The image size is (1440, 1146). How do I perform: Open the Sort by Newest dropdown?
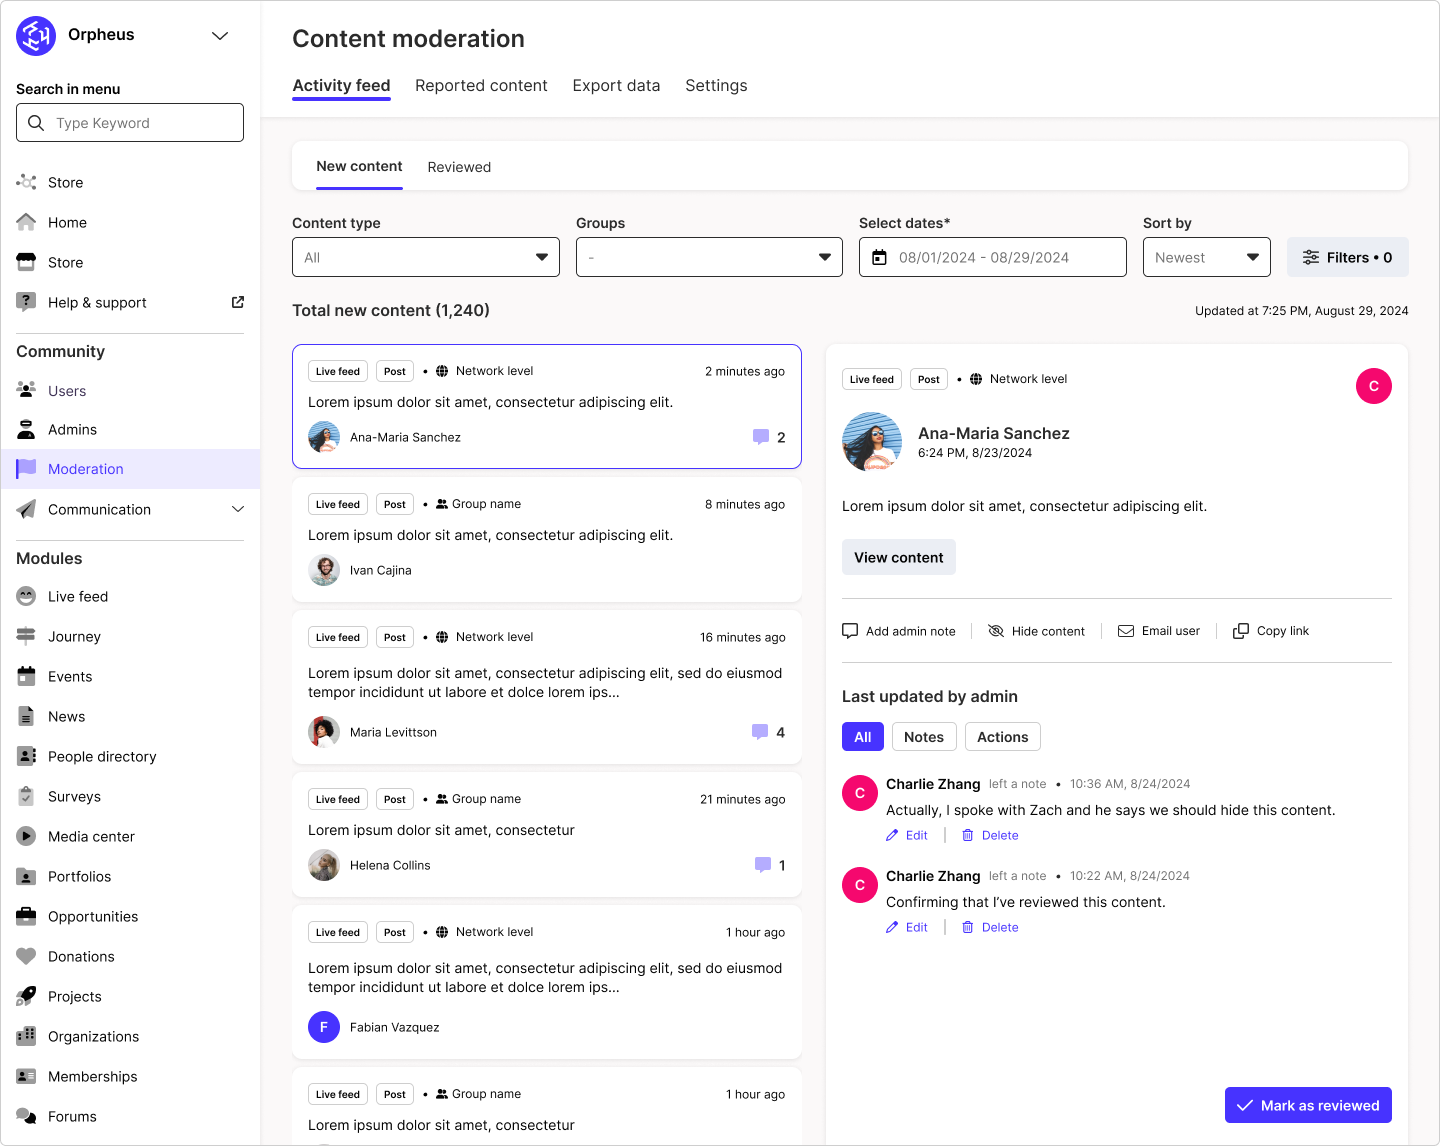pyautogui.click(x=1206, y=257)
